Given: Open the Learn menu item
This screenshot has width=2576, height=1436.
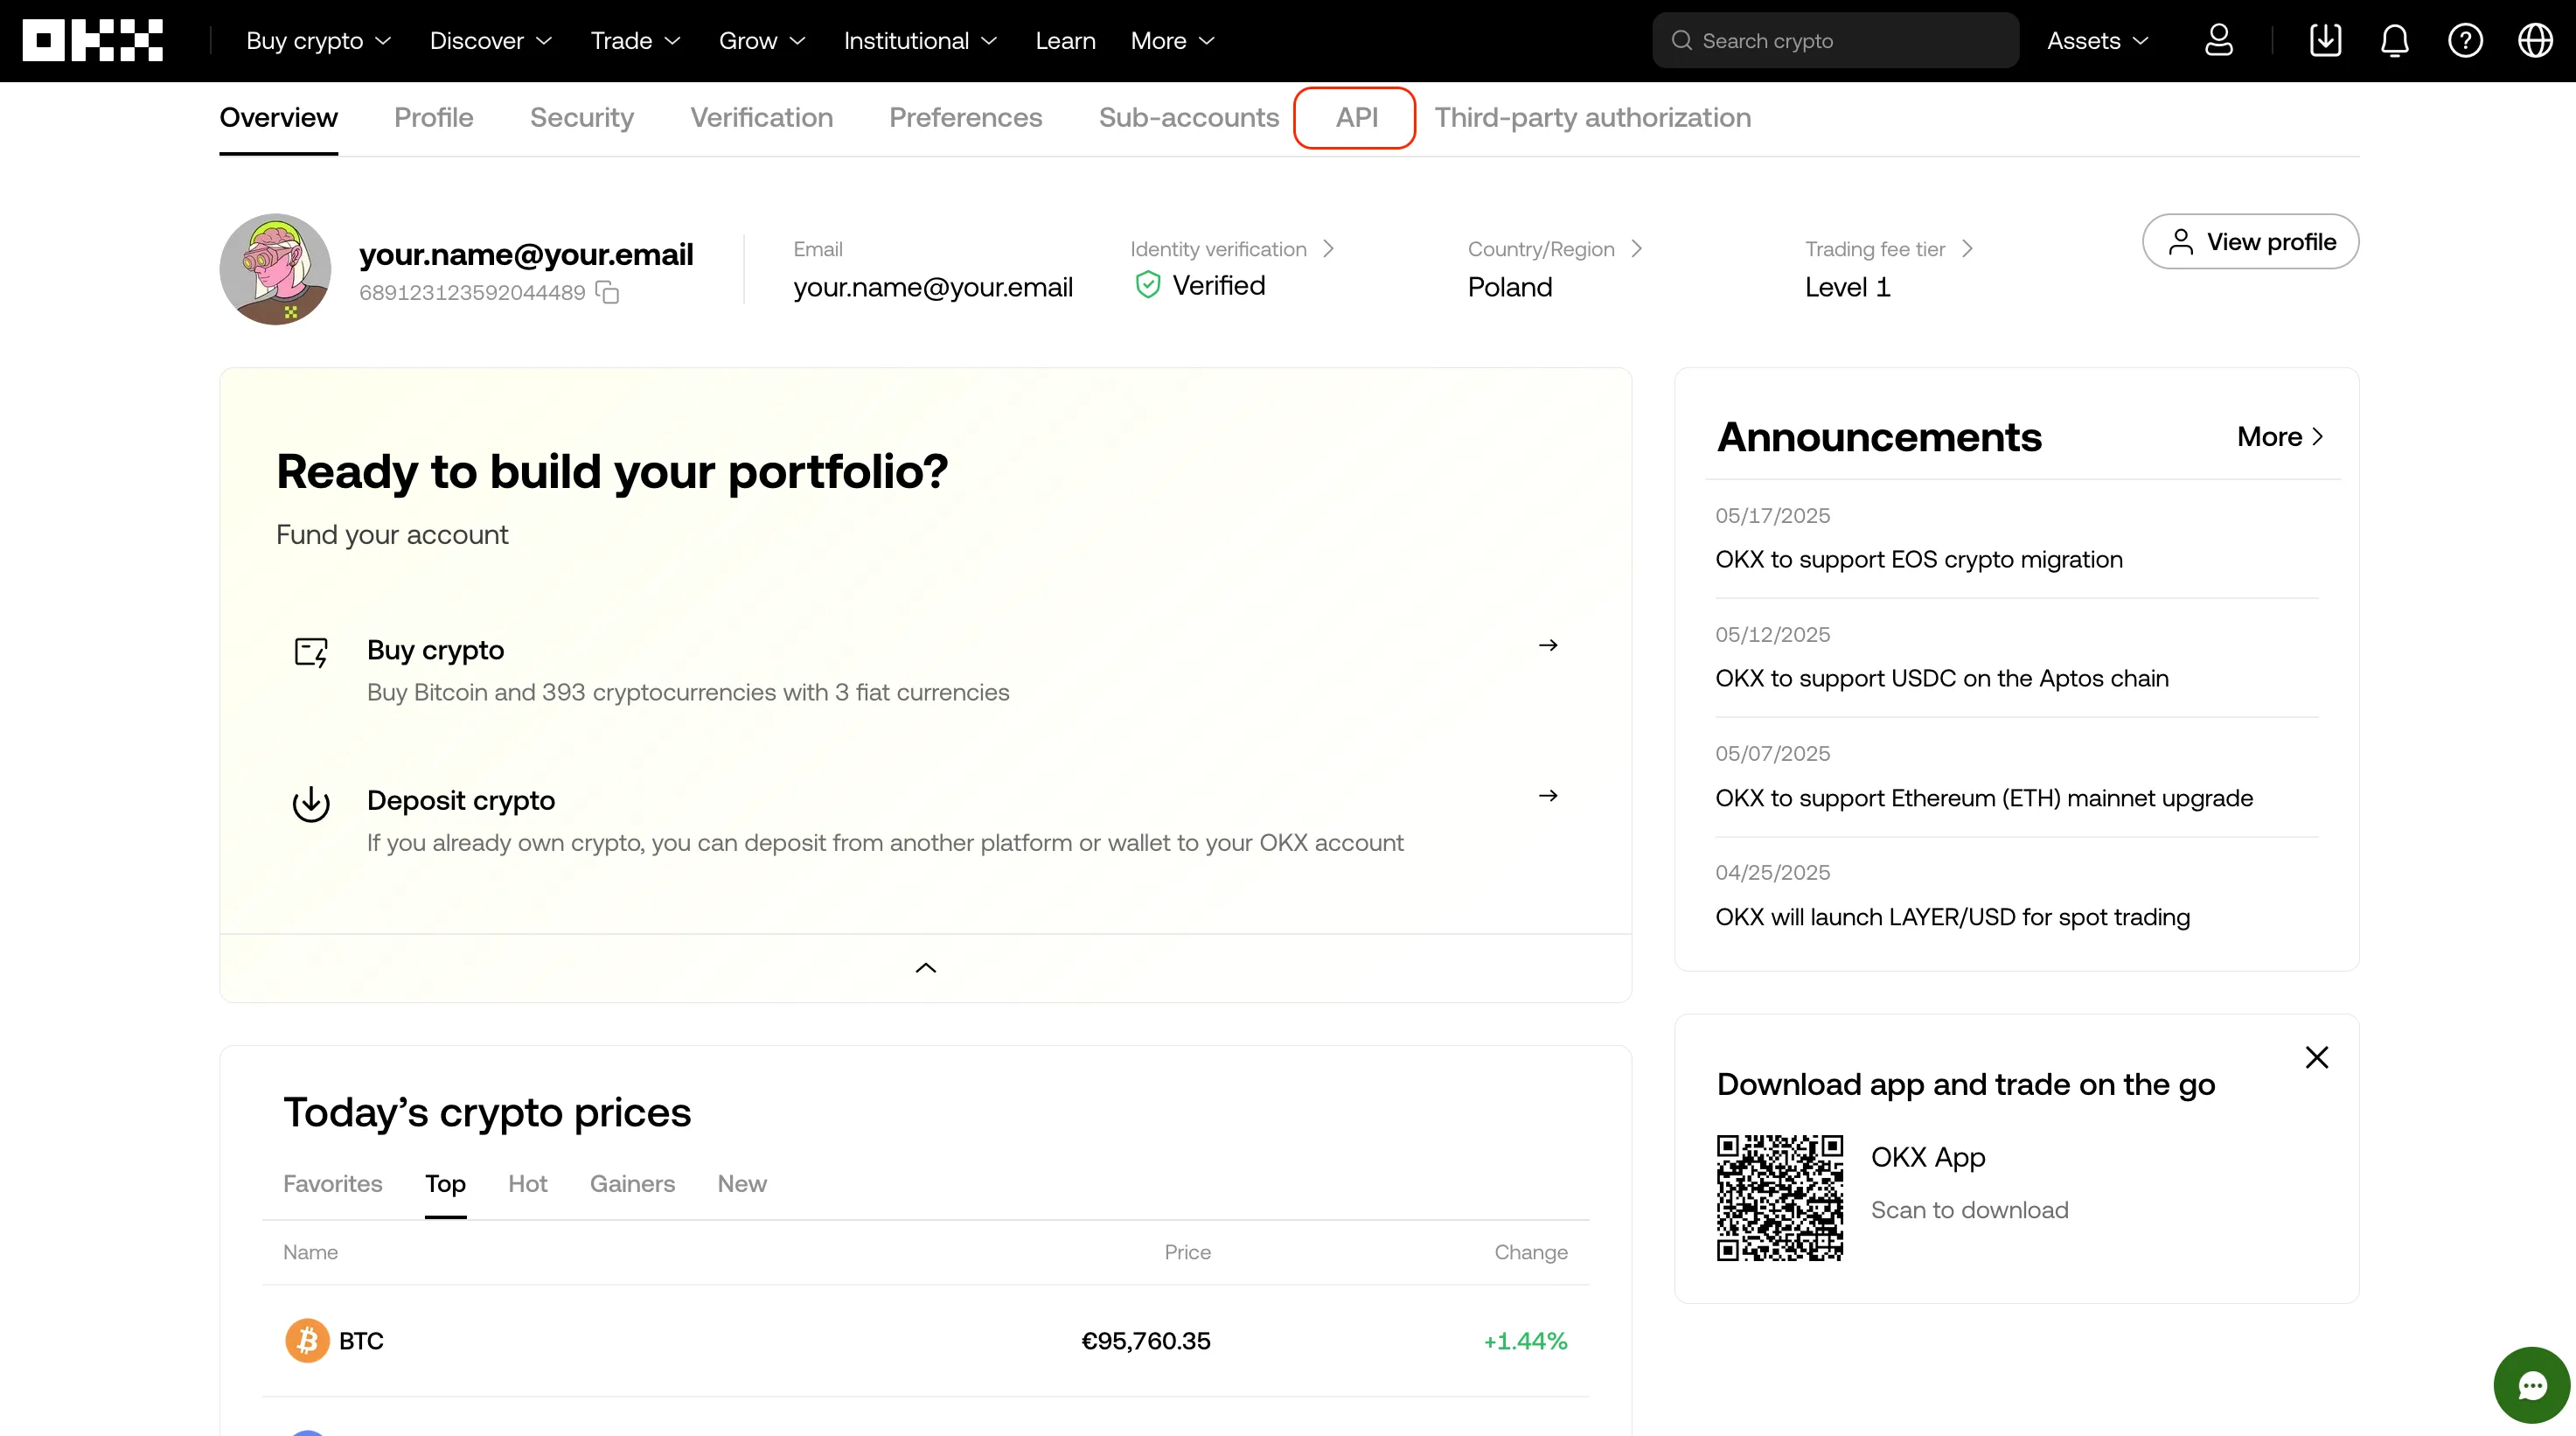Looking at the screenshot, I should [x=1065, y=40].
